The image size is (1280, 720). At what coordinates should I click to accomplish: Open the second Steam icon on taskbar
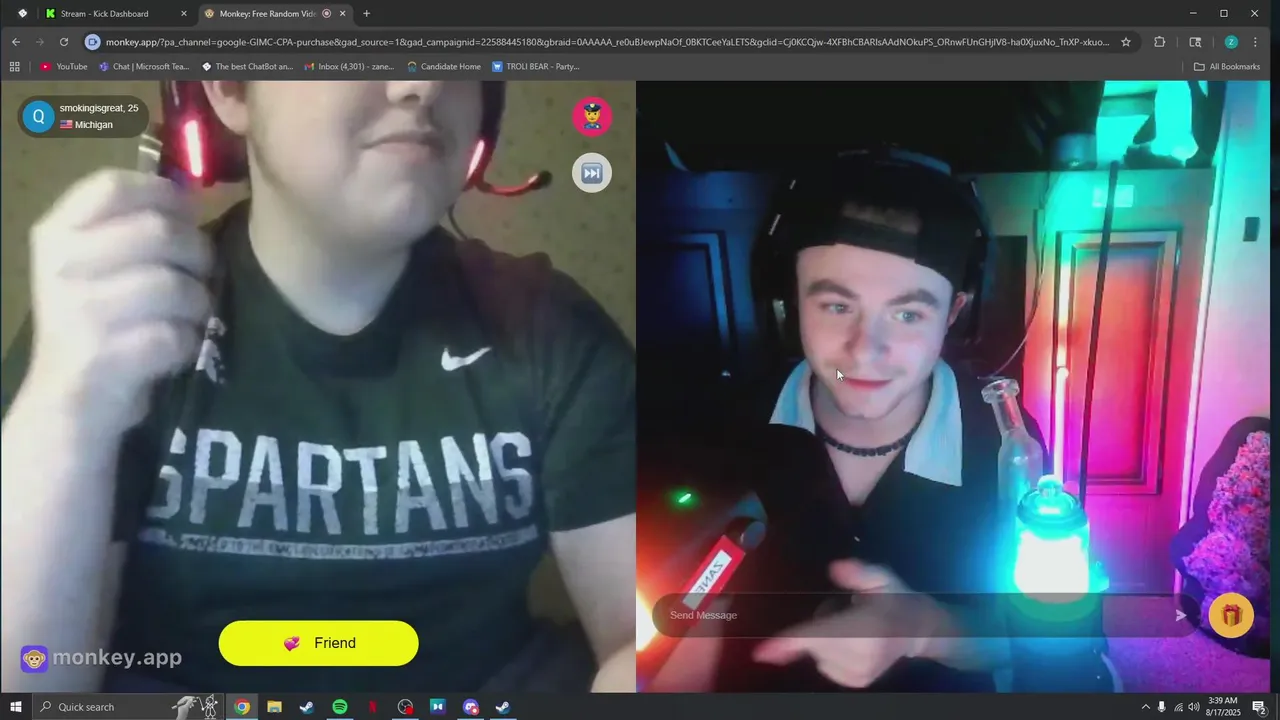(503, 707)
